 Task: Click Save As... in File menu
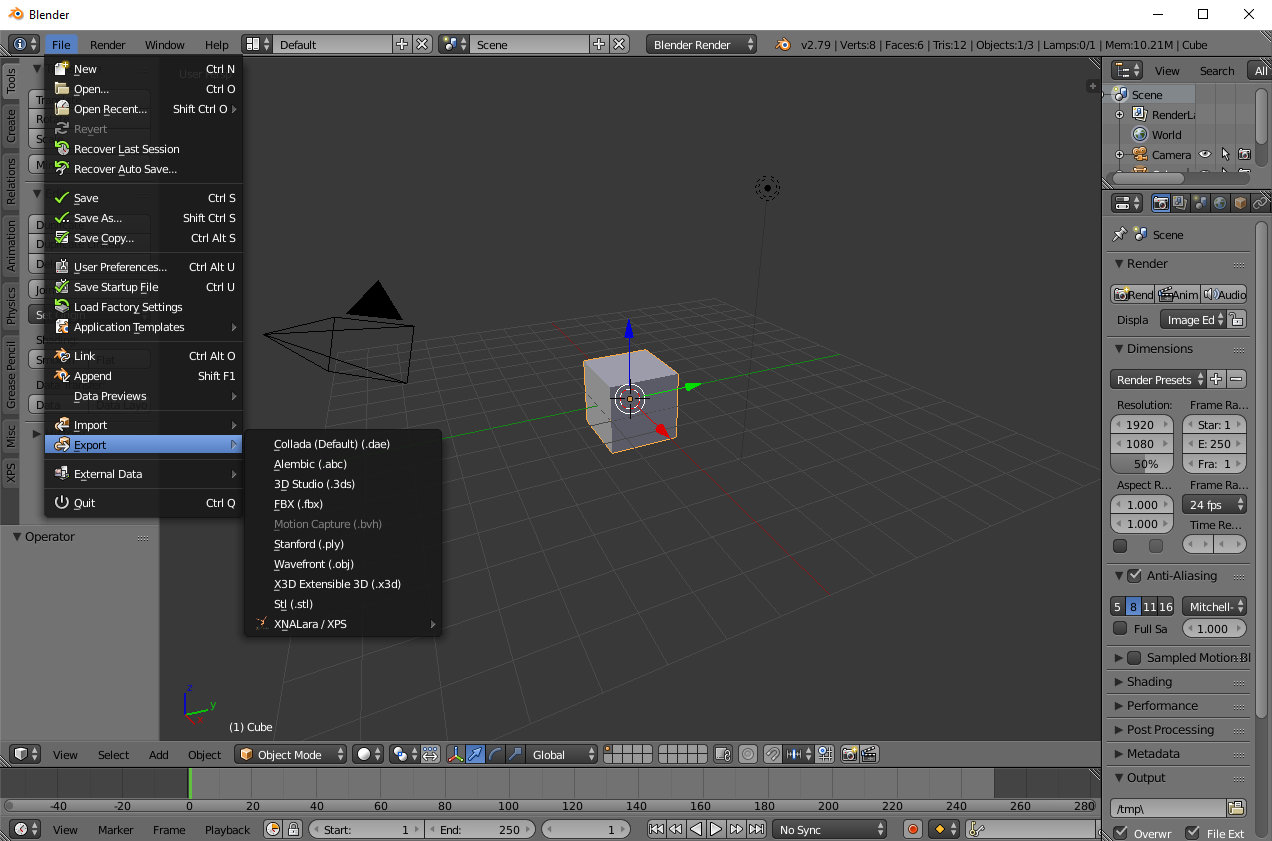[144, 218]
